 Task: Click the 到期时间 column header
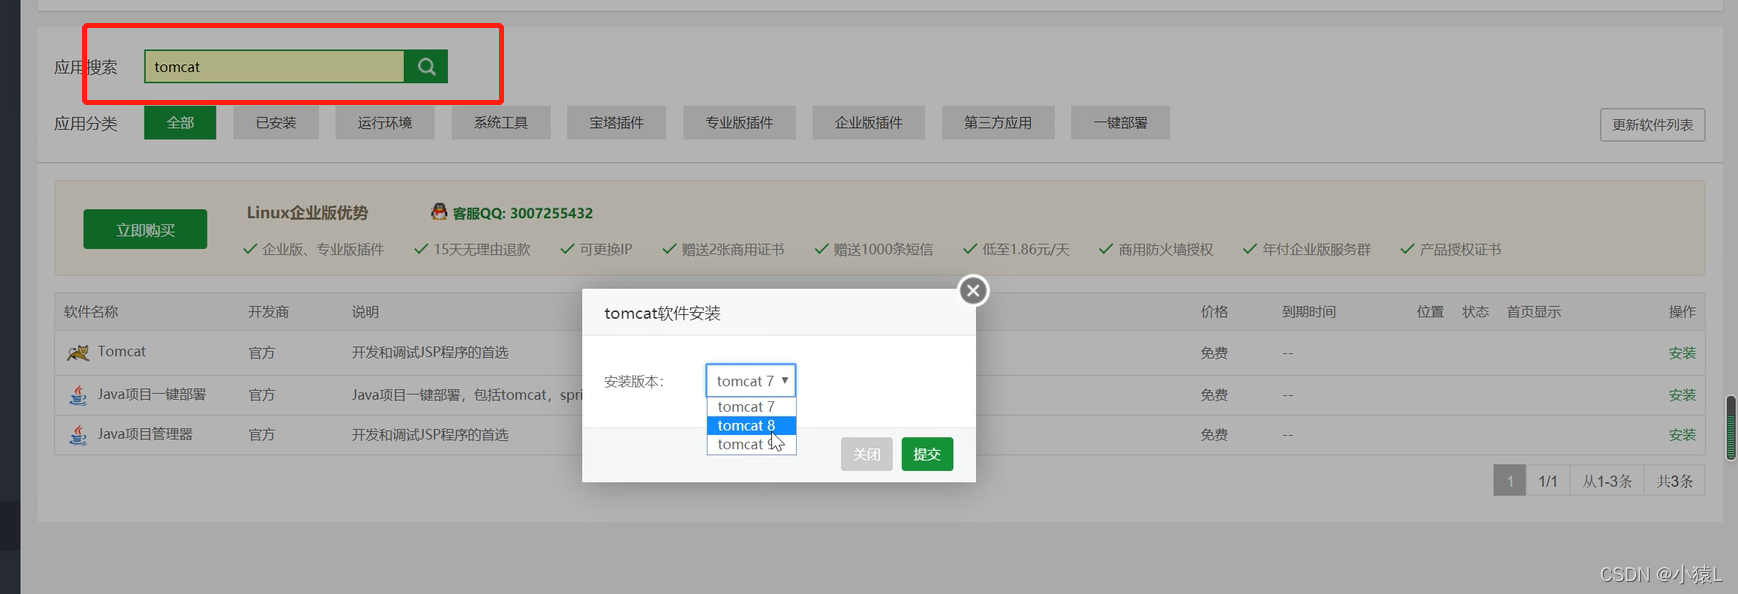tap(1309, 312)
